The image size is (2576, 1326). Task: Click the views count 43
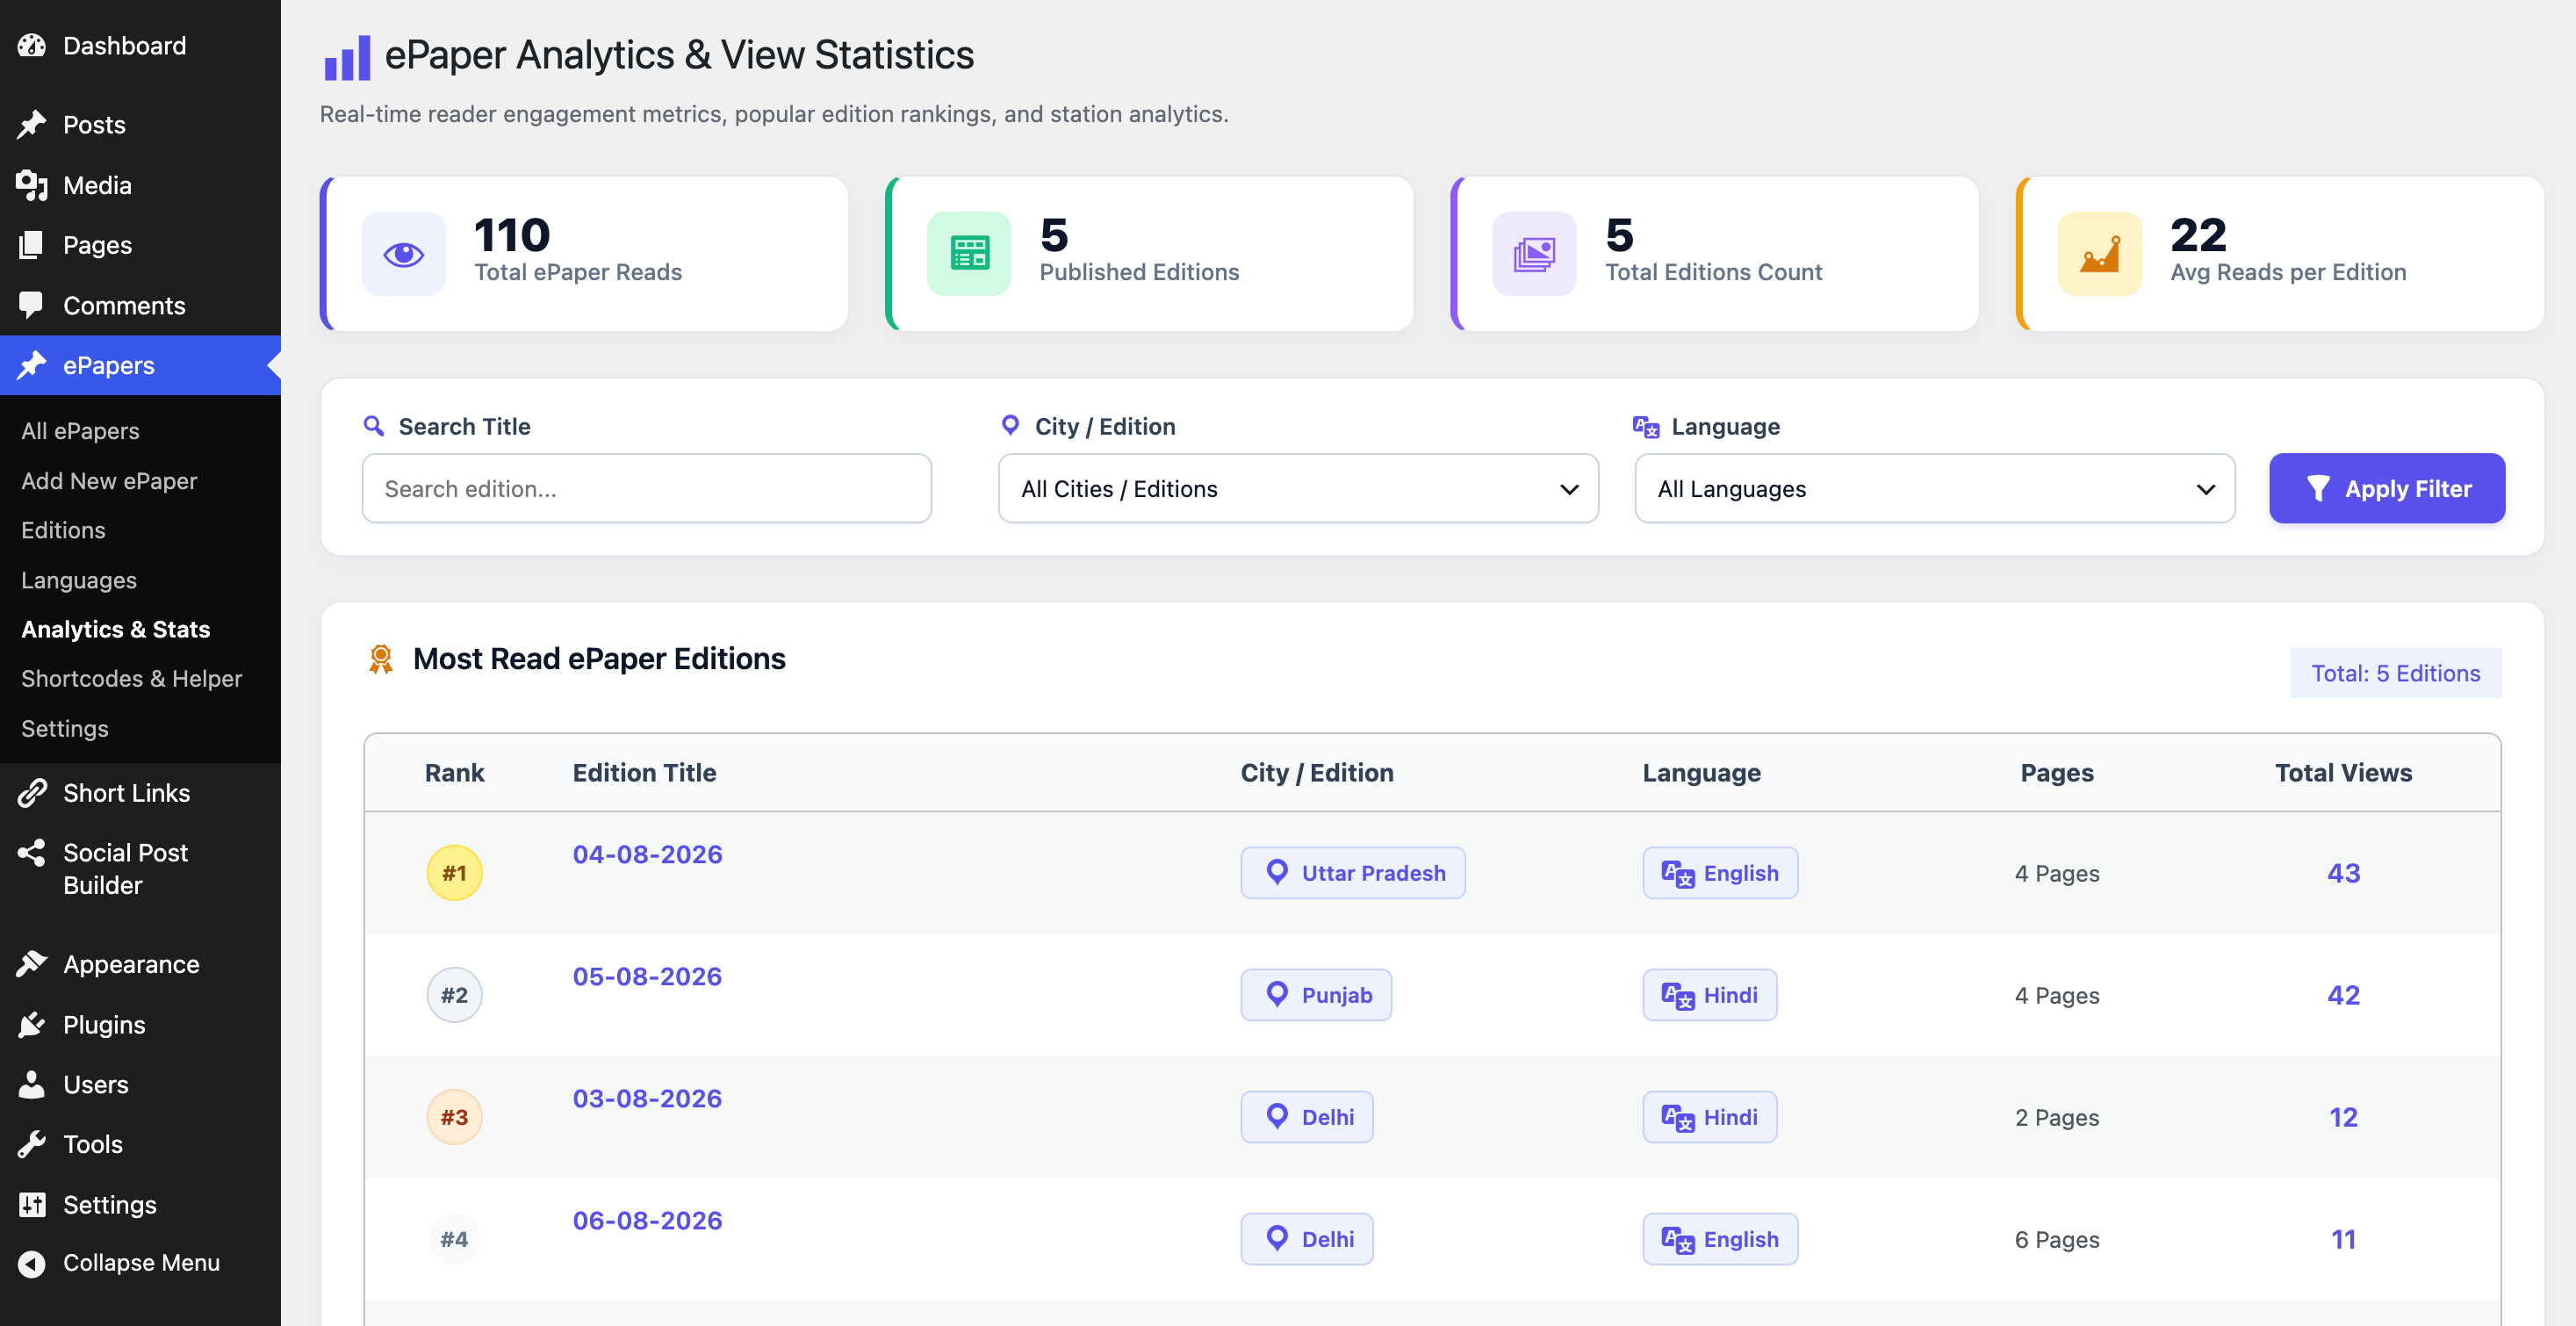(2343, 873)
